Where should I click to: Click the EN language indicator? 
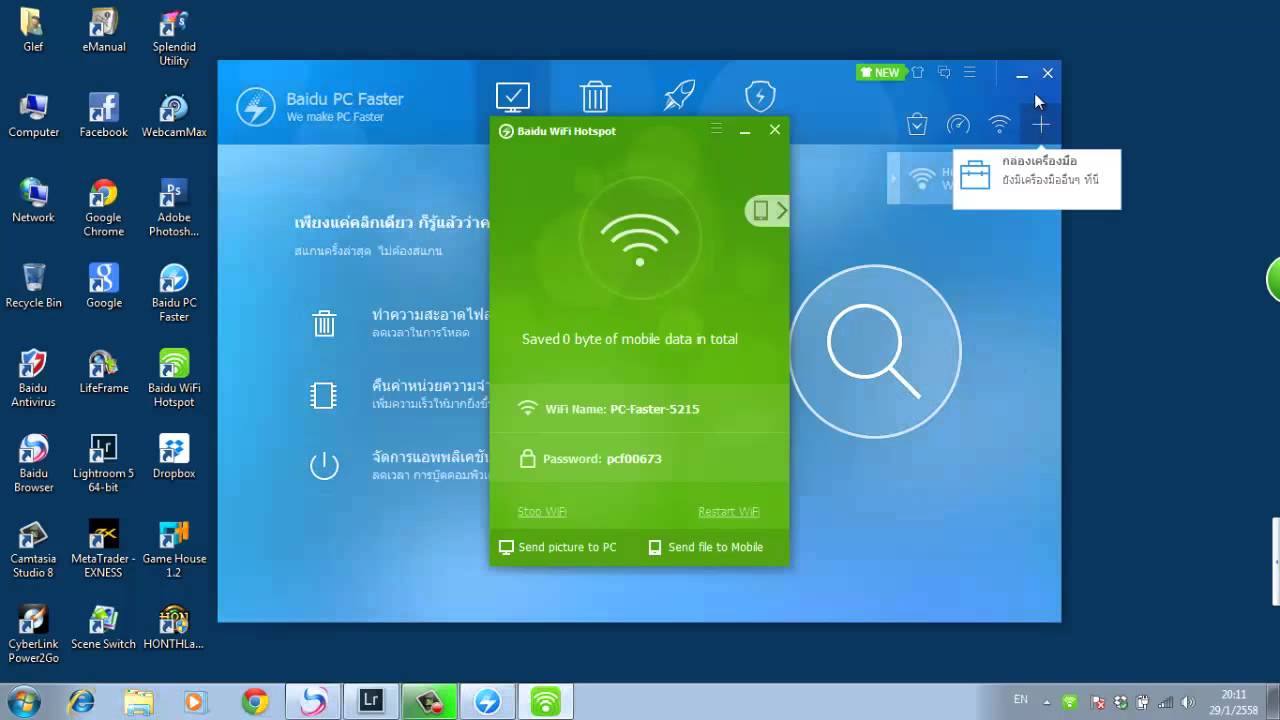click(x=1021, y=700)
